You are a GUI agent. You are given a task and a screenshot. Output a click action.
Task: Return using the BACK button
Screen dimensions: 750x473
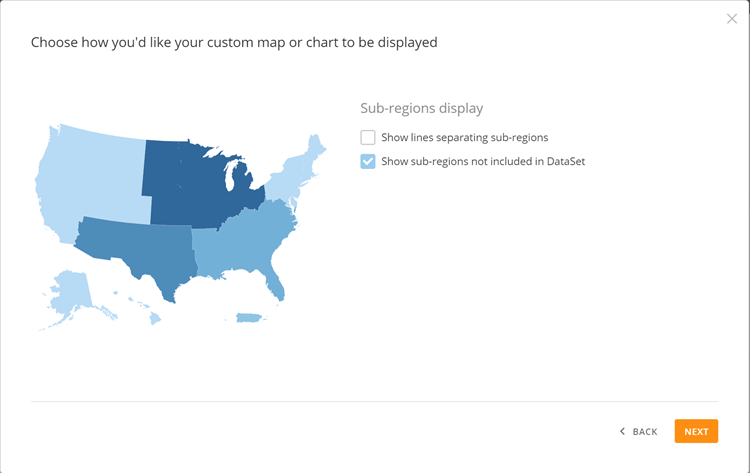click(x=639, y=431)
